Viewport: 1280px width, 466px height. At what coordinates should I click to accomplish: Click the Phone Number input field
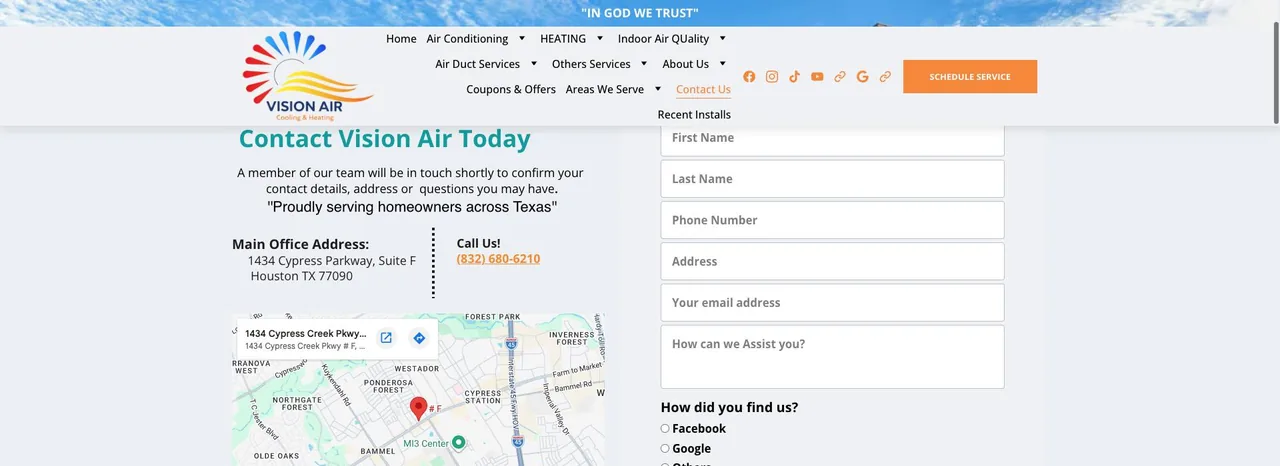point(832,220)
